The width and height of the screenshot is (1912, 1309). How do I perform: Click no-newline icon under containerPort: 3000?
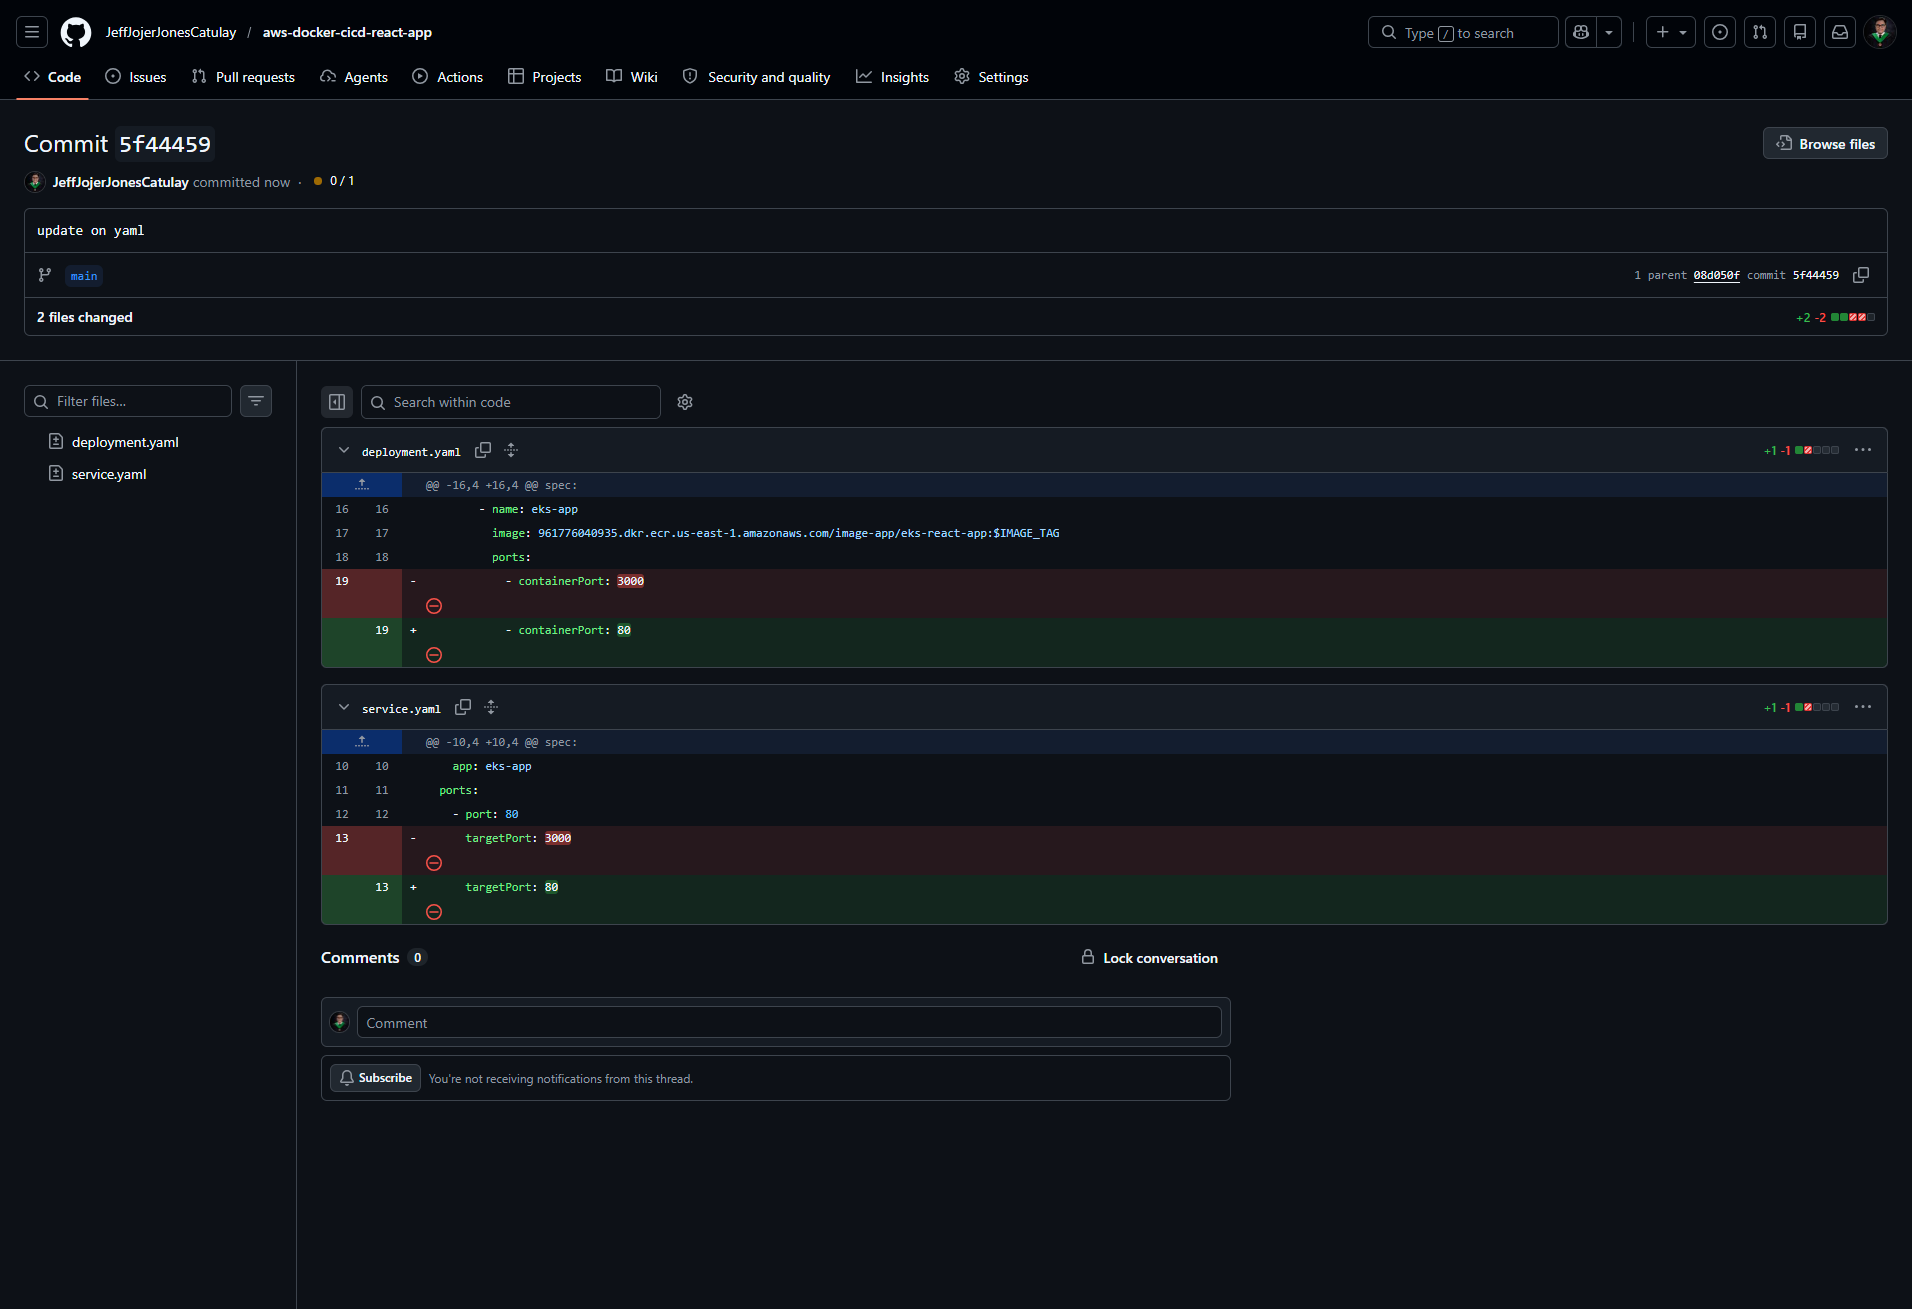coord(434,606)
